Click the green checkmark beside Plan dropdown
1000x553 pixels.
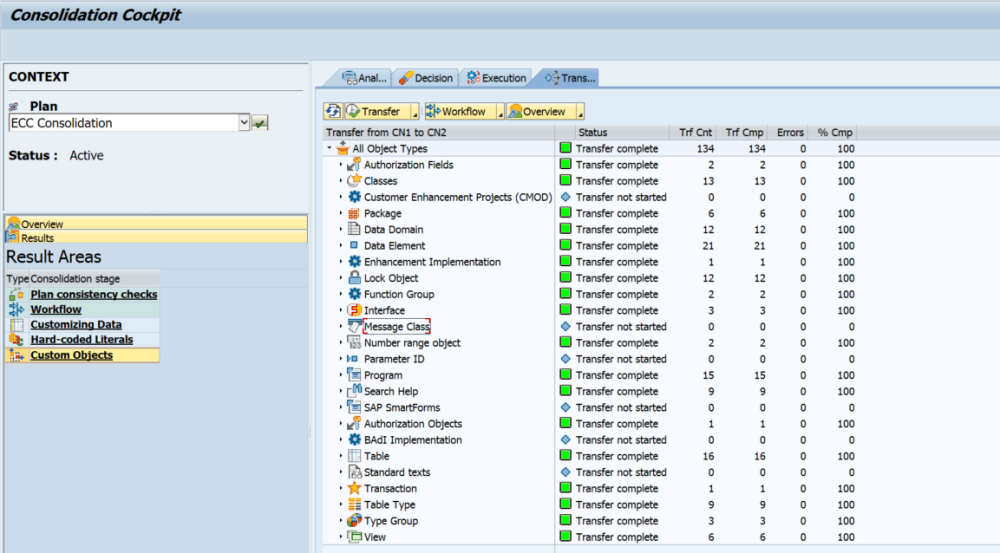[x=260, y=123]
